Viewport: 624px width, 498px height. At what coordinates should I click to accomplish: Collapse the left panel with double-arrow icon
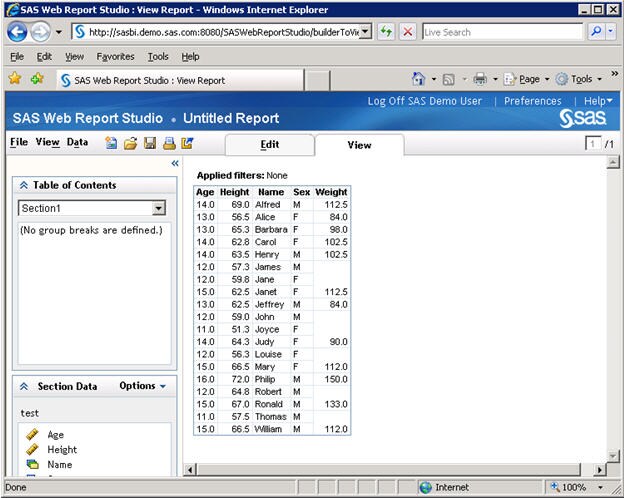tap(174, 163)
